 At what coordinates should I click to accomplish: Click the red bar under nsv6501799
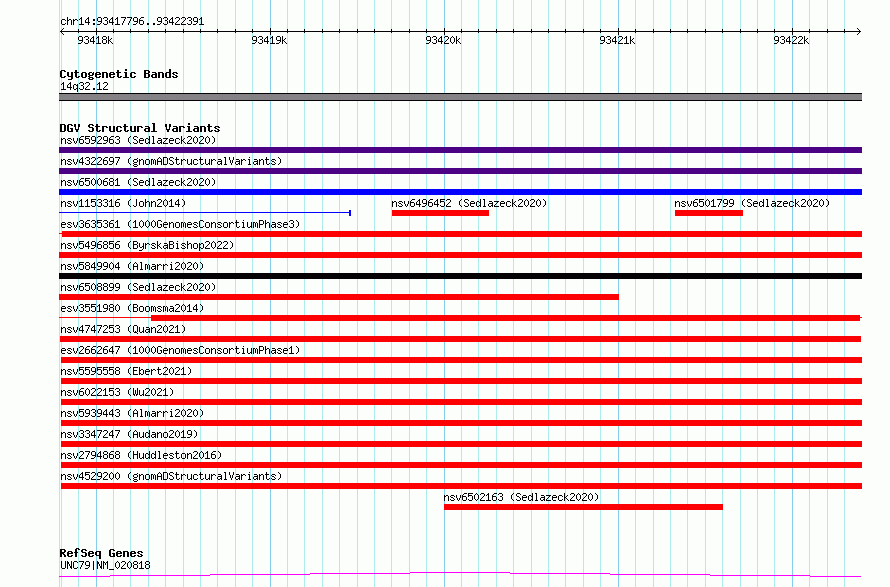click(x=708, y=213)
